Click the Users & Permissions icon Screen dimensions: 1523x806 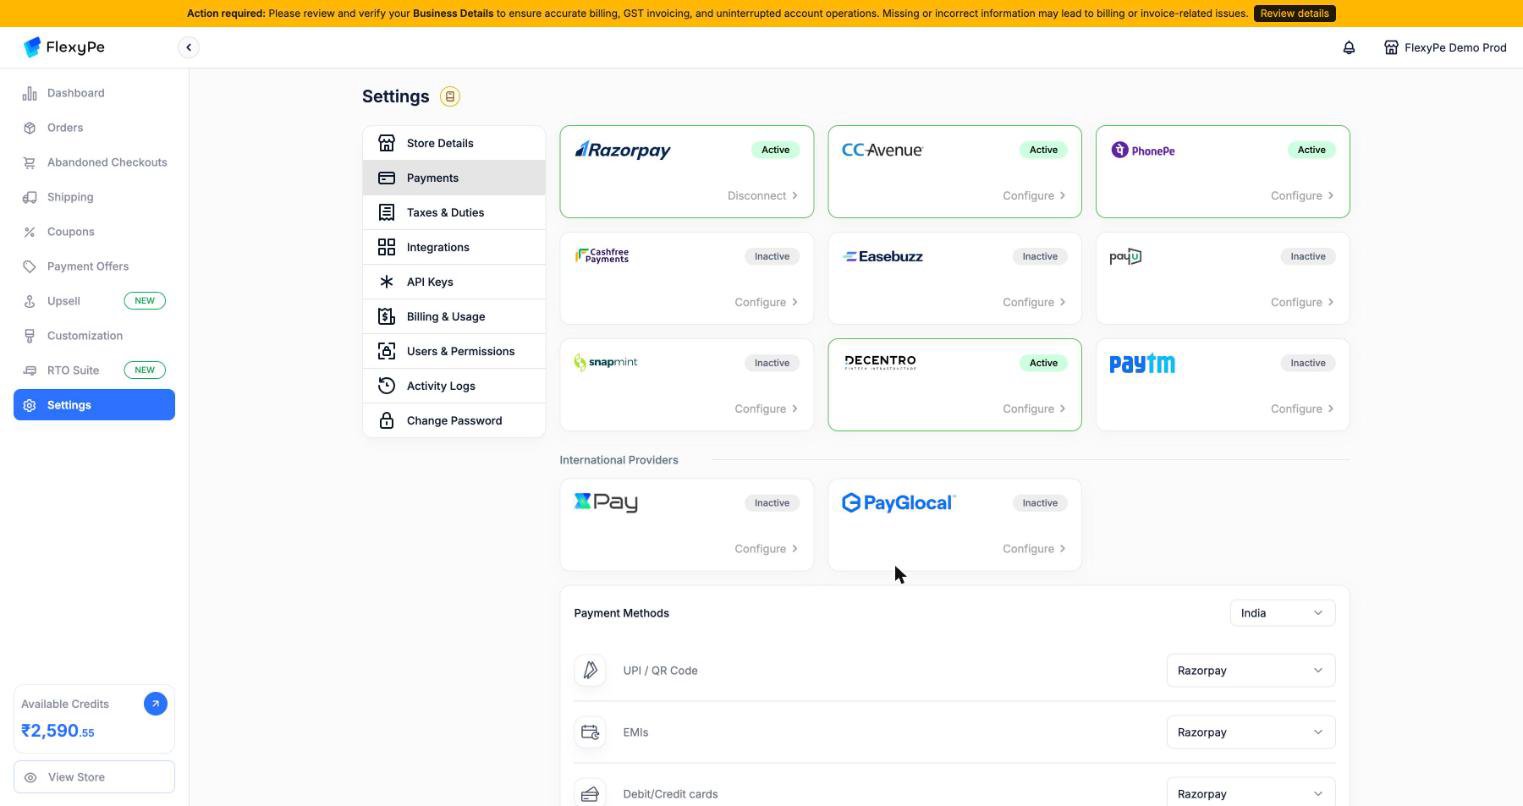pos(387,351)
